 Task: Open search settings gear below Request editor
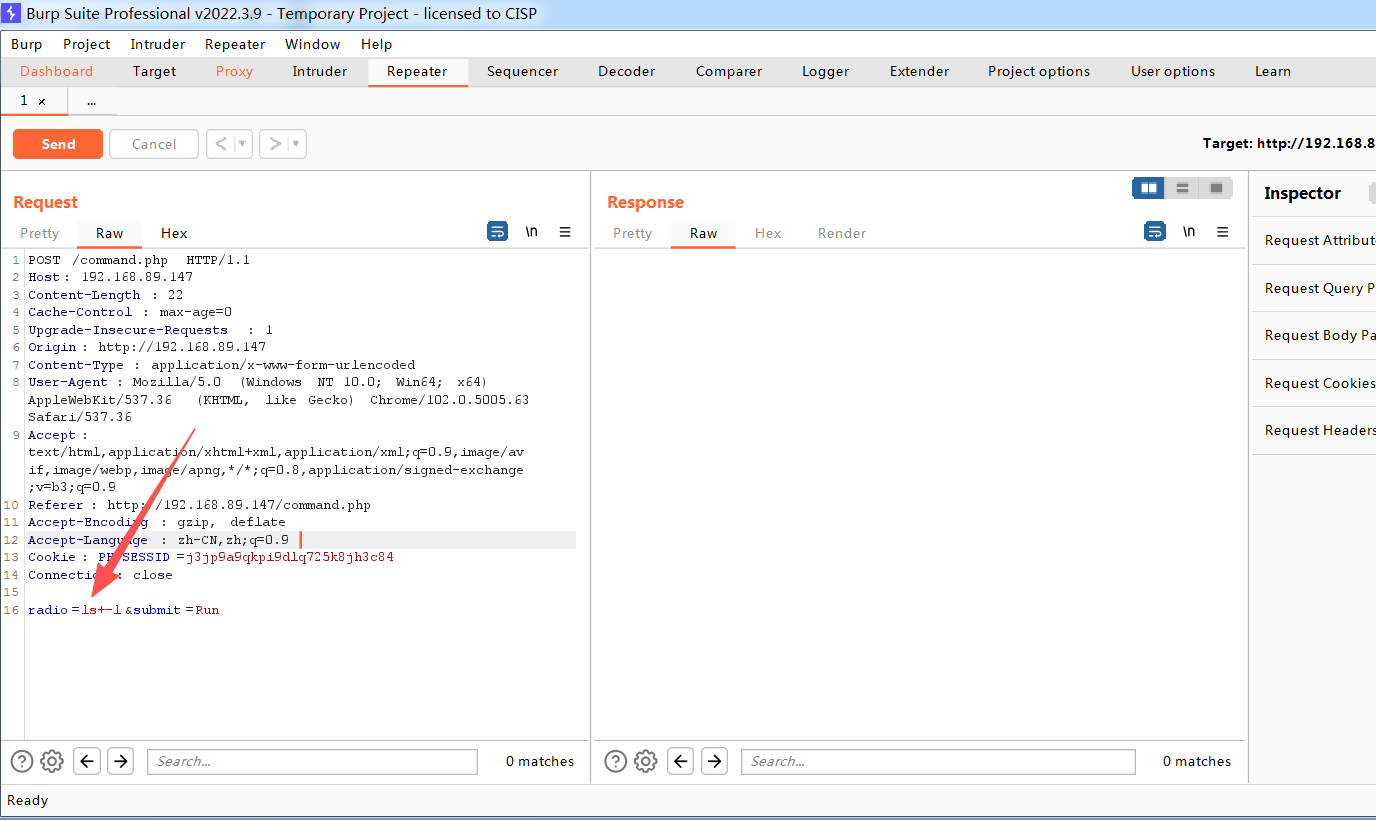click(52, 761)
